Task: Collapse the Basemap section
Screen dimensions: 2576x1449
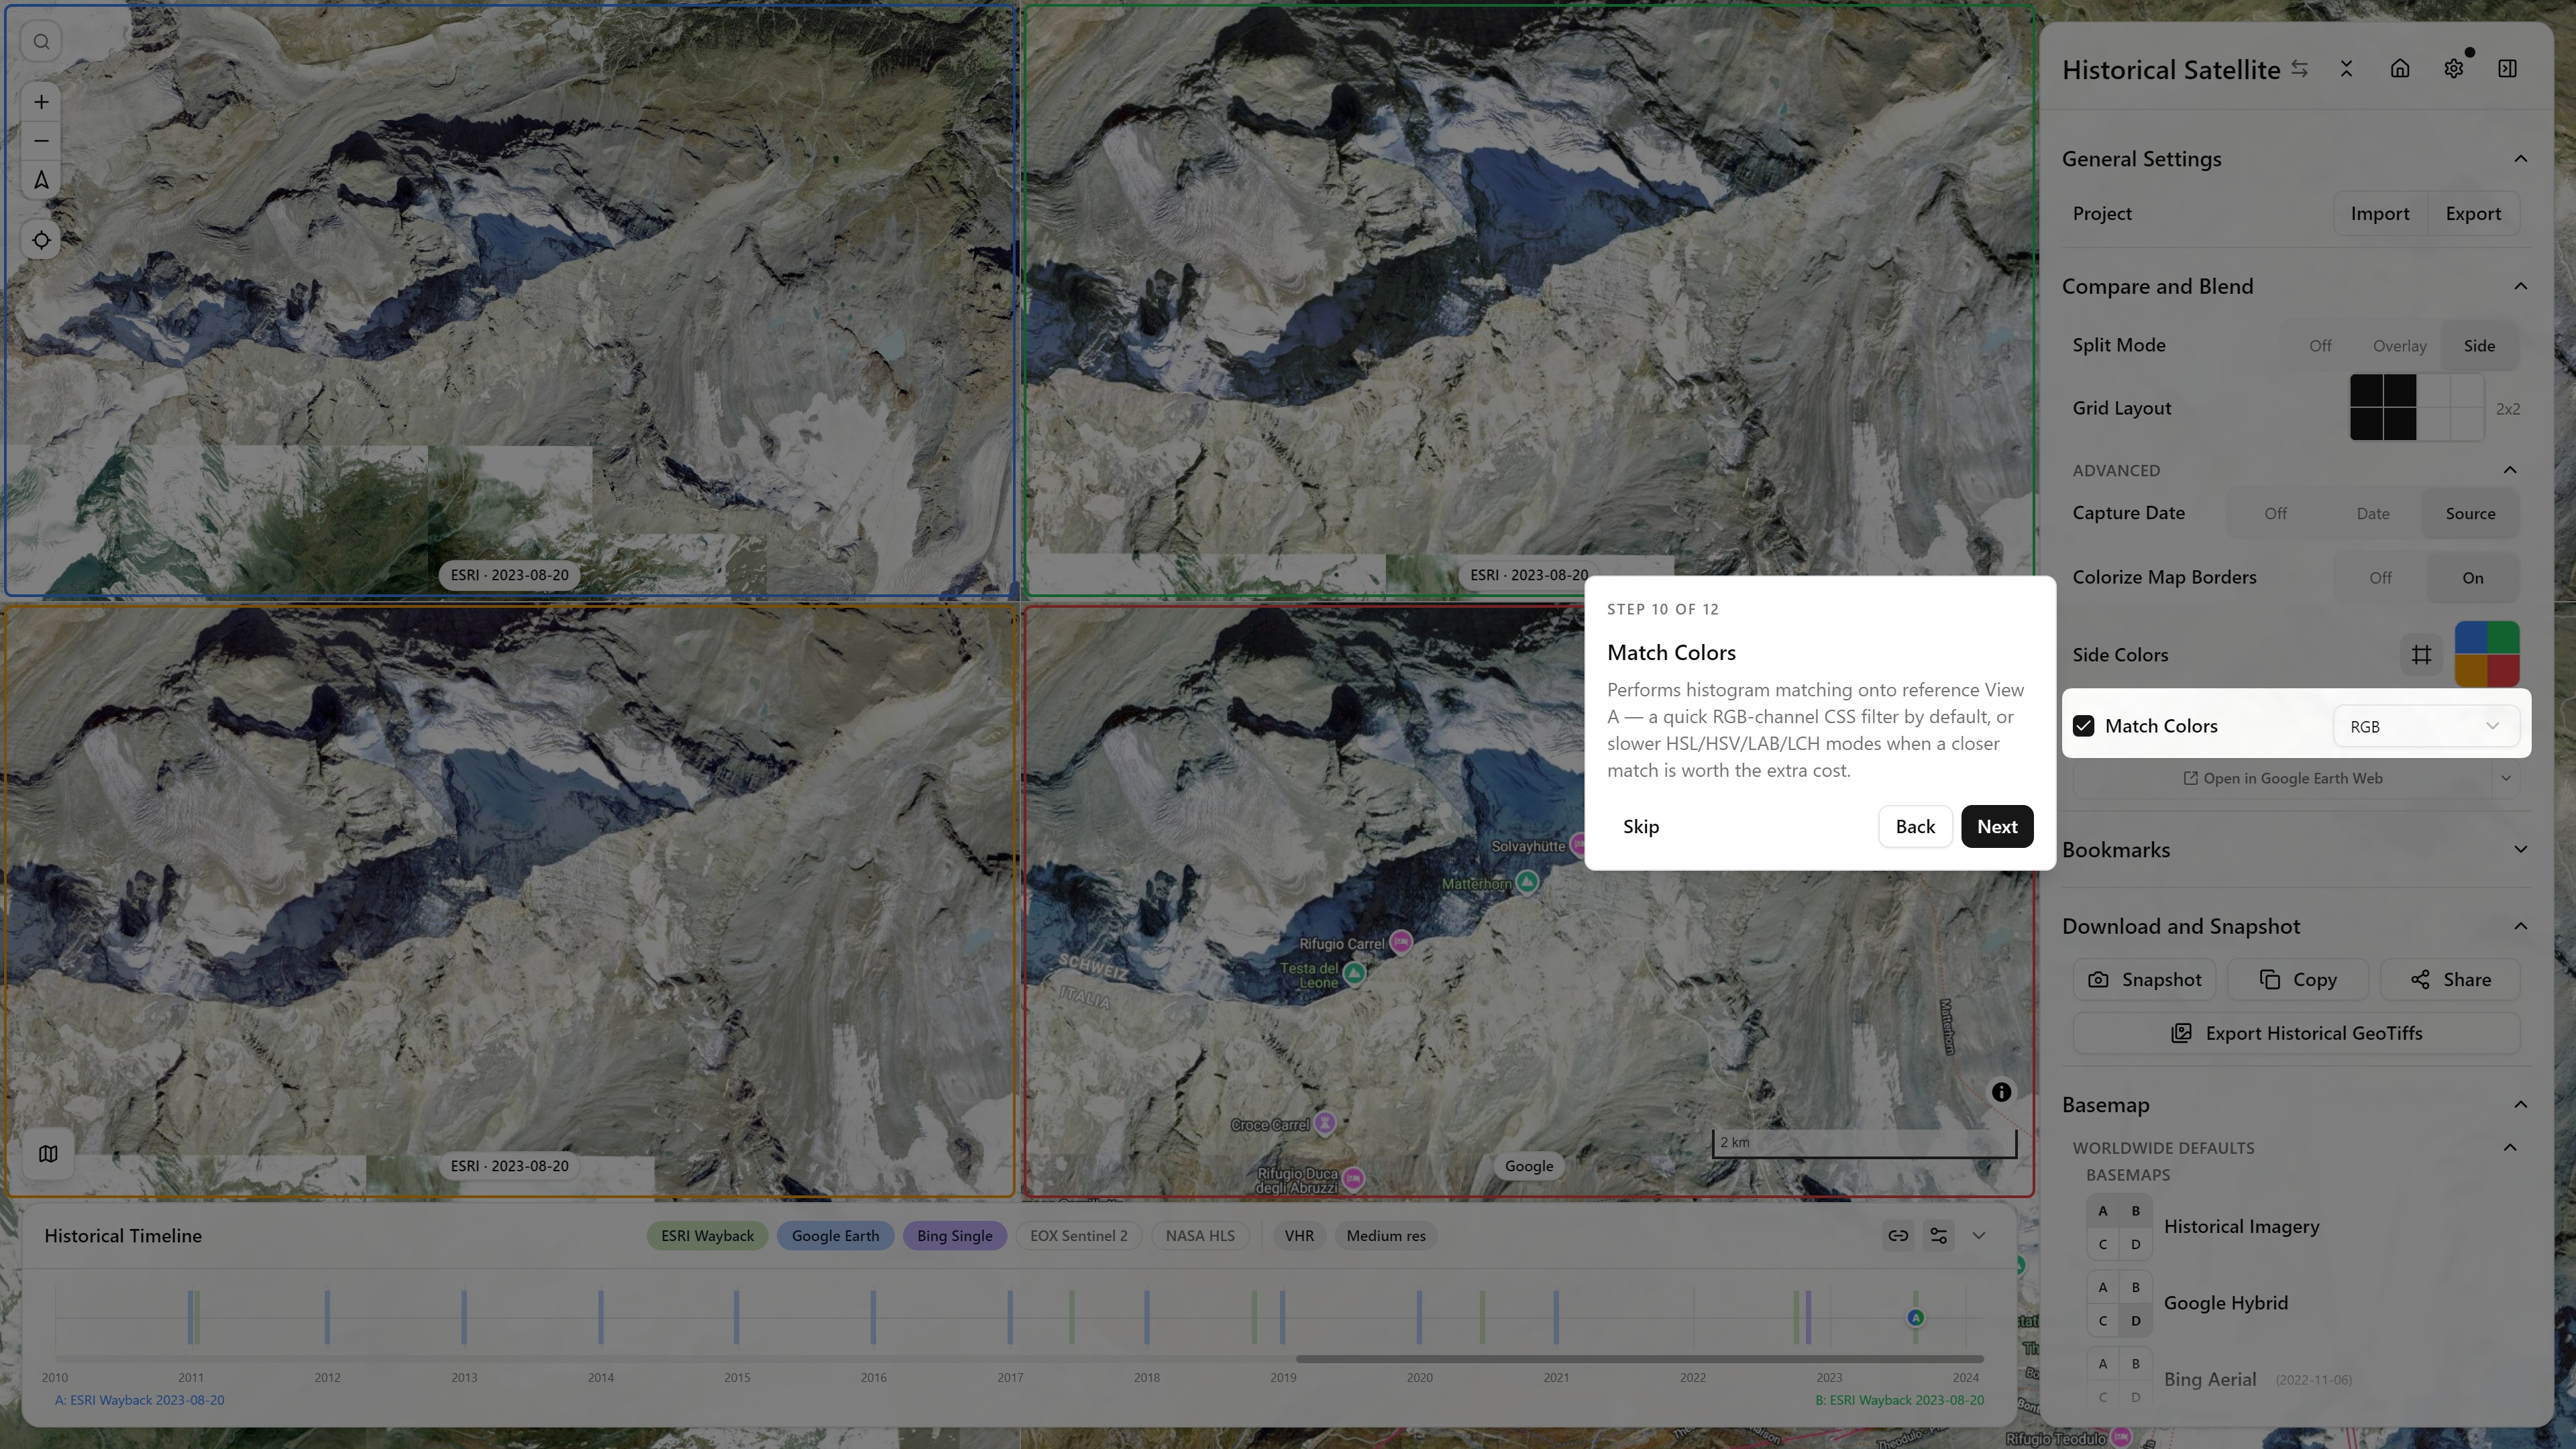Action: 2520,1105
